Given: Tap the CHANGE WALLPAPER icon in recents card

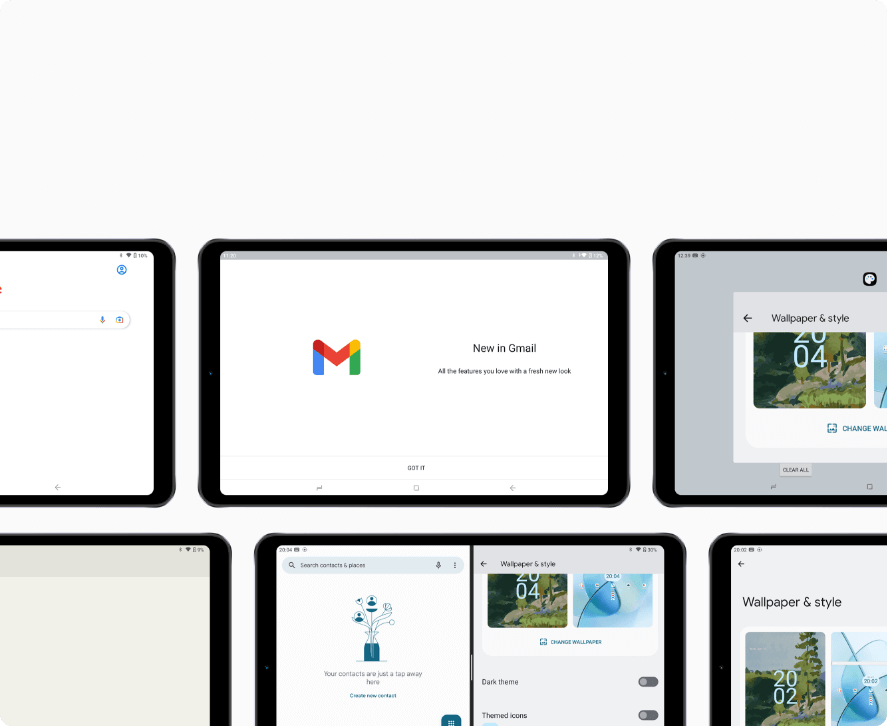Looking at the screenshot, I should [832, 428].
